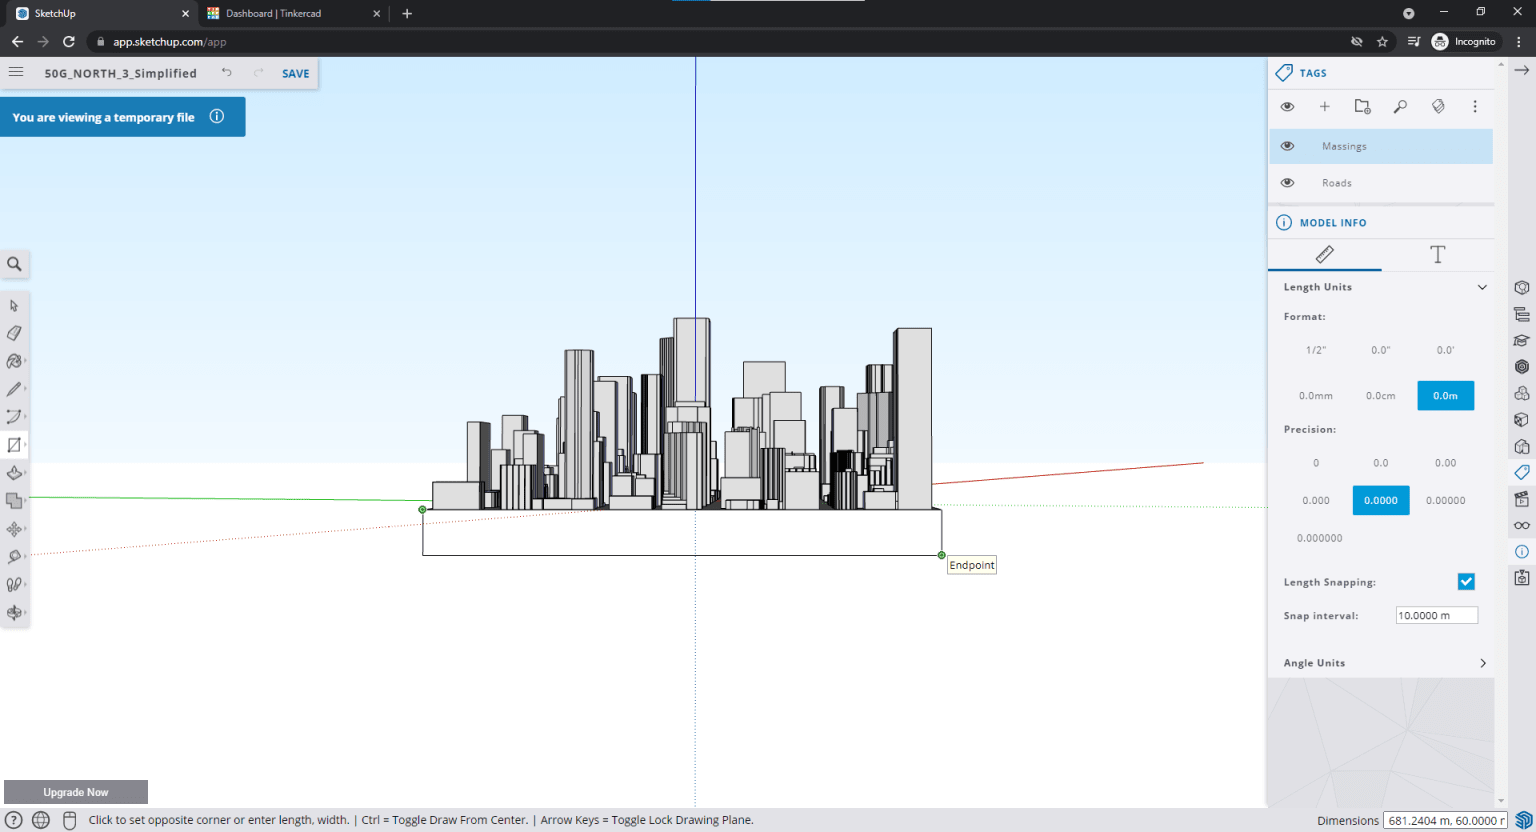Open the Solid Inspector panel icon
Screen dimensions: 1536x832
tap(1522, 578)
